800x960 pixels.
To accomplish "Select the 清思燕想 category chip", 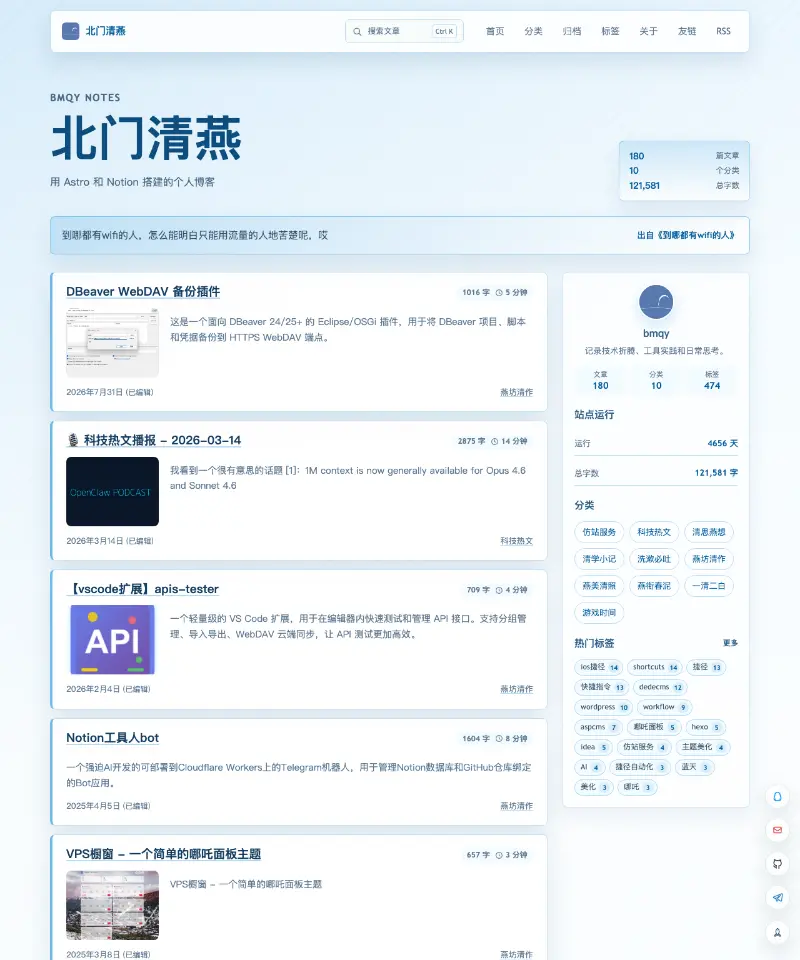I will (x=709, y=532).
